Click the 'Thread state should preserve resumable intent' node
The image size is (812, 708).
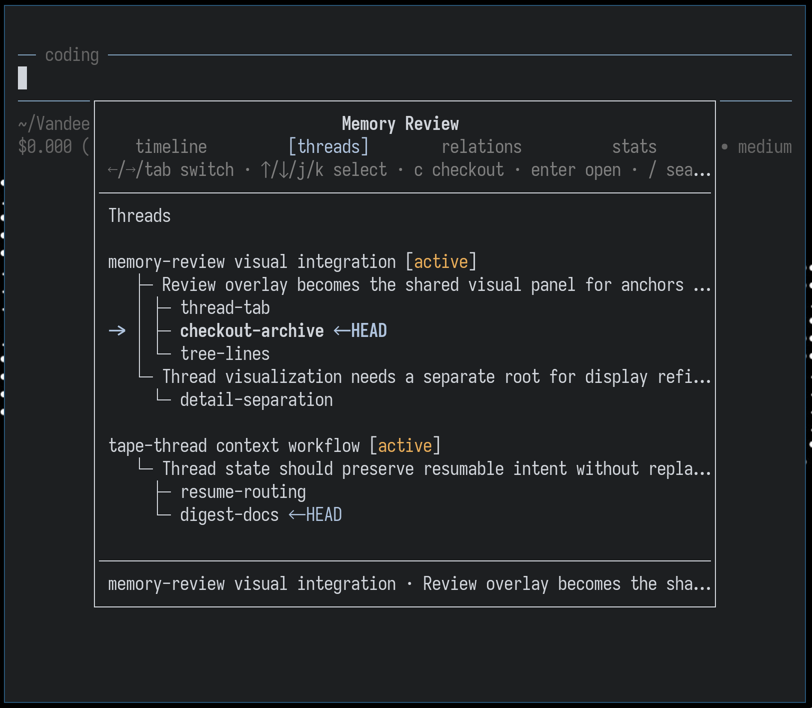click(436, 469)
